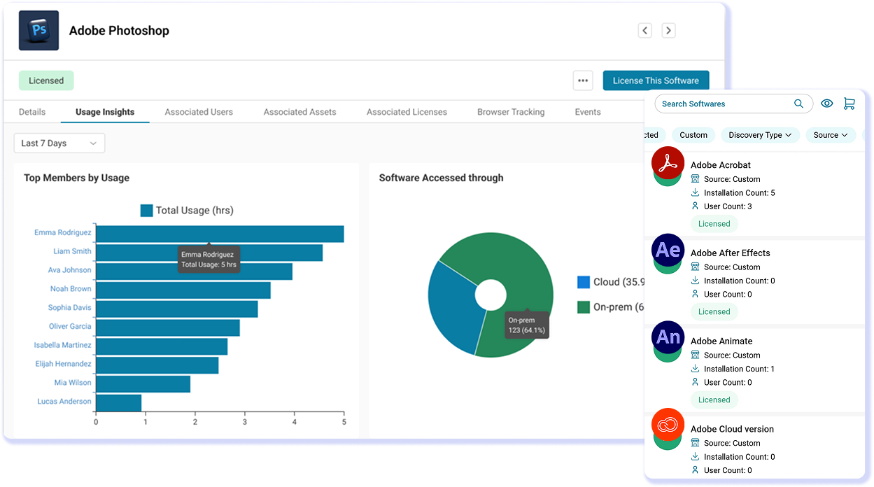Click Isabella Martinez member name
The image size is (874, 487).
pos(62,345)
